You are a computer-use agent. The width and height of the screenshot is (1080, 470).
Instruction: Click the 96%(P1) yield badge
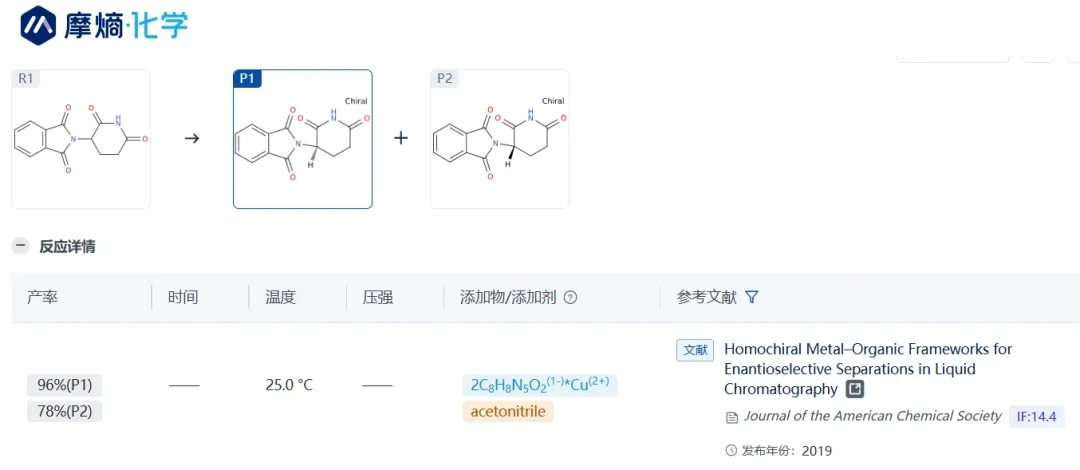click(x=65, y=385)
